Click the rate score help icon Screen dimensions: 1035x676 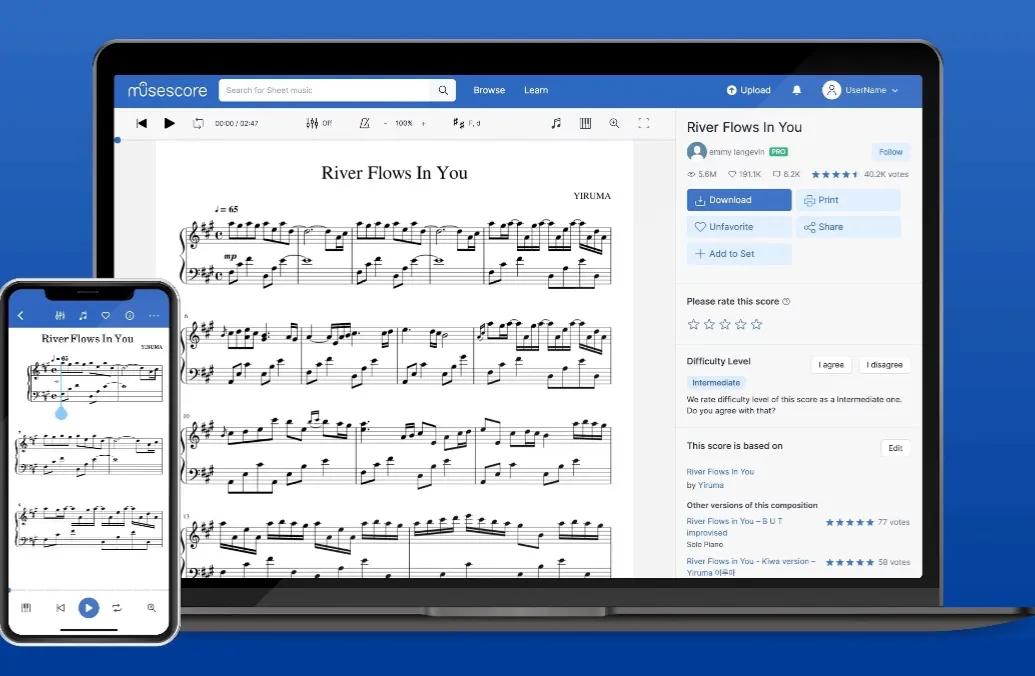tap(786, 302)
